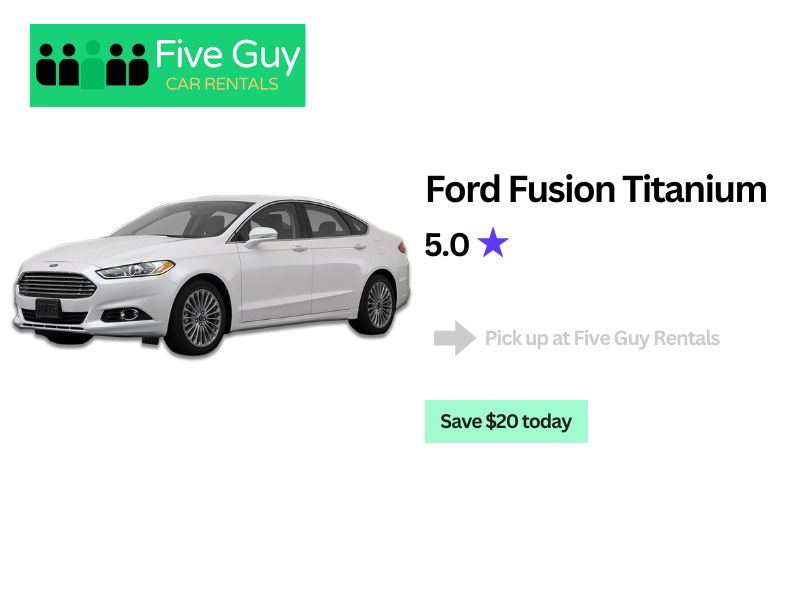
Task: Click the car's side mirror
Action: pyautogui.click(x=262, y=236)
